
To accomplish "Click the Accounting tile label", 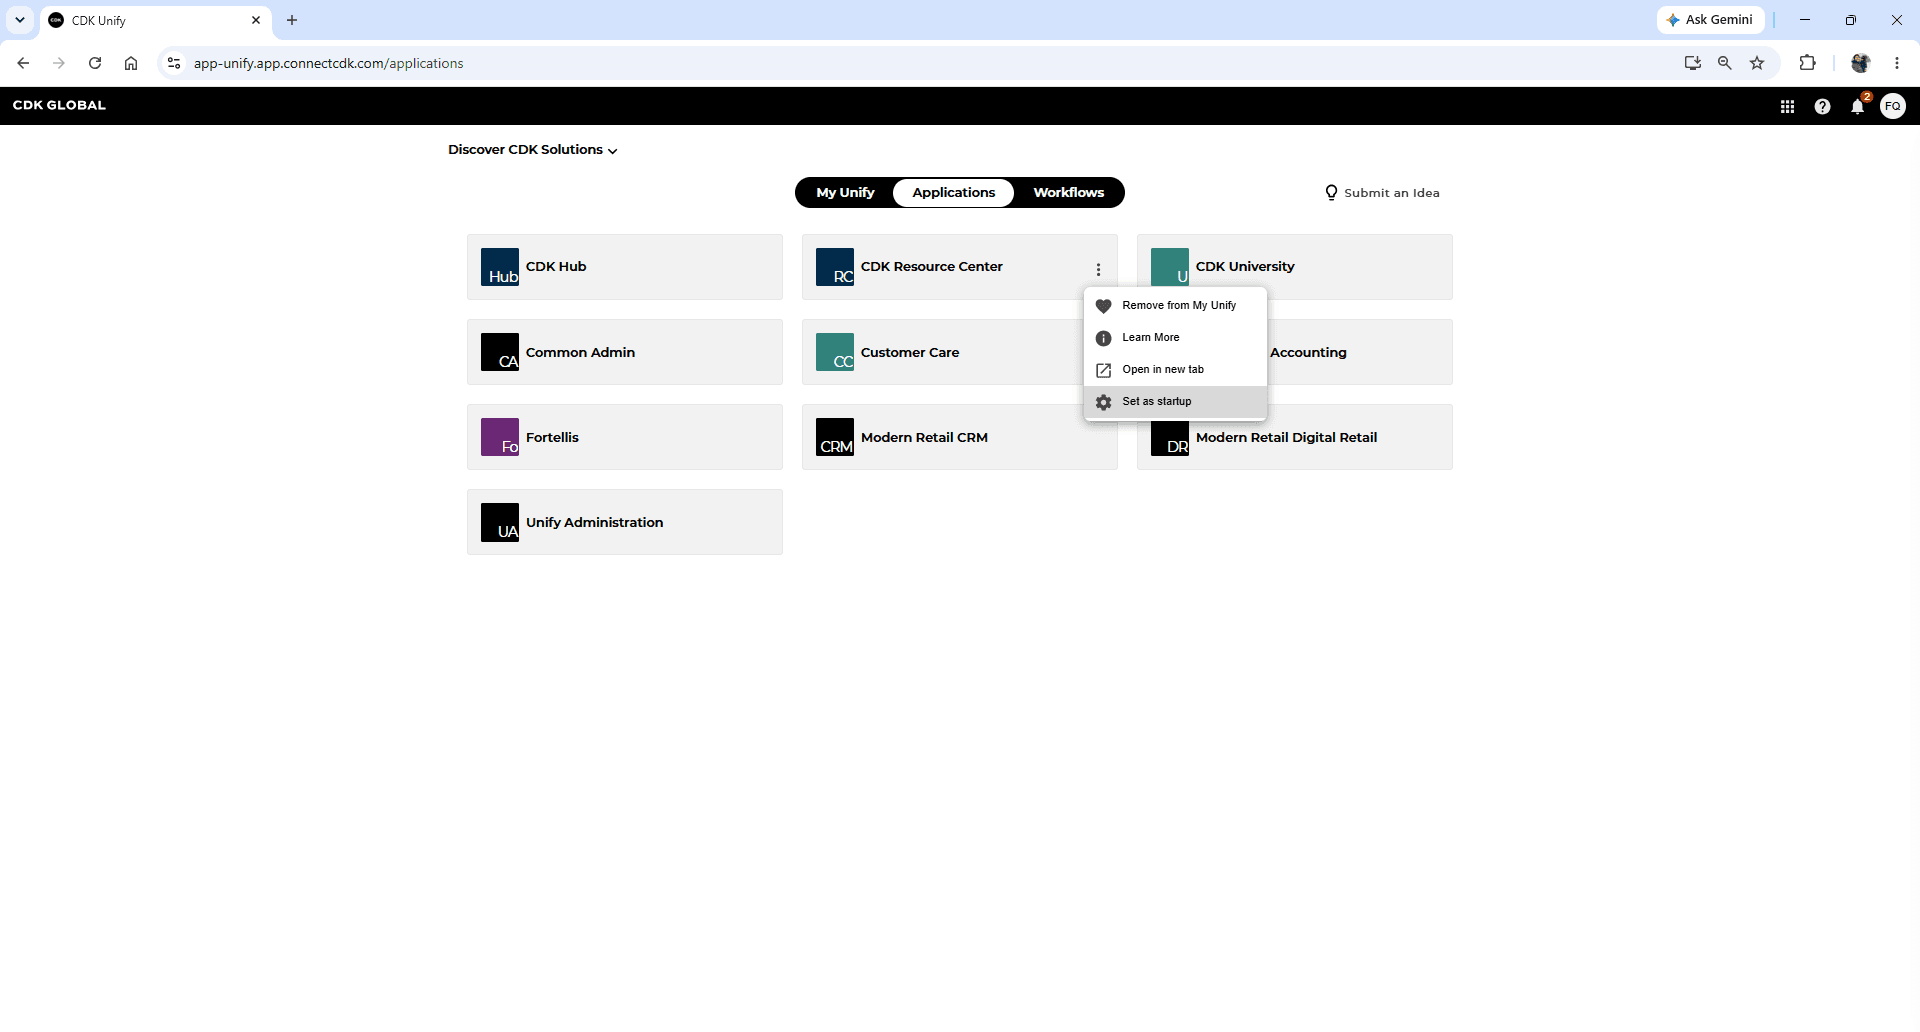I will [x=1308, y=352].
